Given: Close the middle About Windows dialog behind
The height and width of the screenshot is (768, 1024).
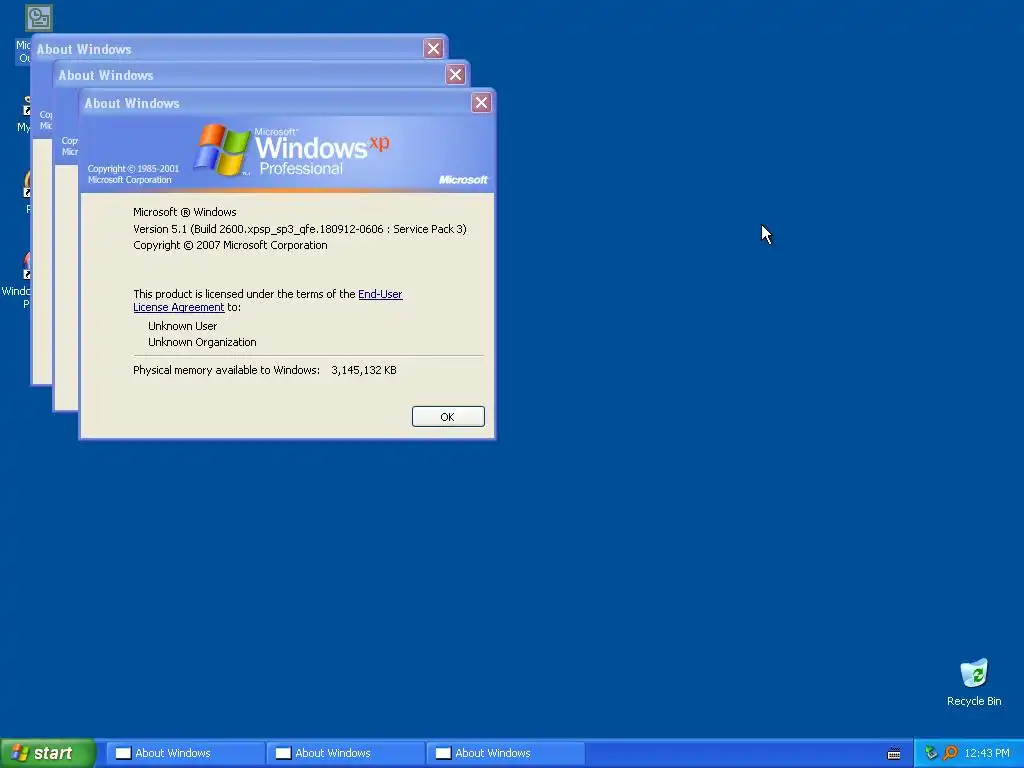Looking at the screenshot, I should pyautogui.click(x=455, y=74).
